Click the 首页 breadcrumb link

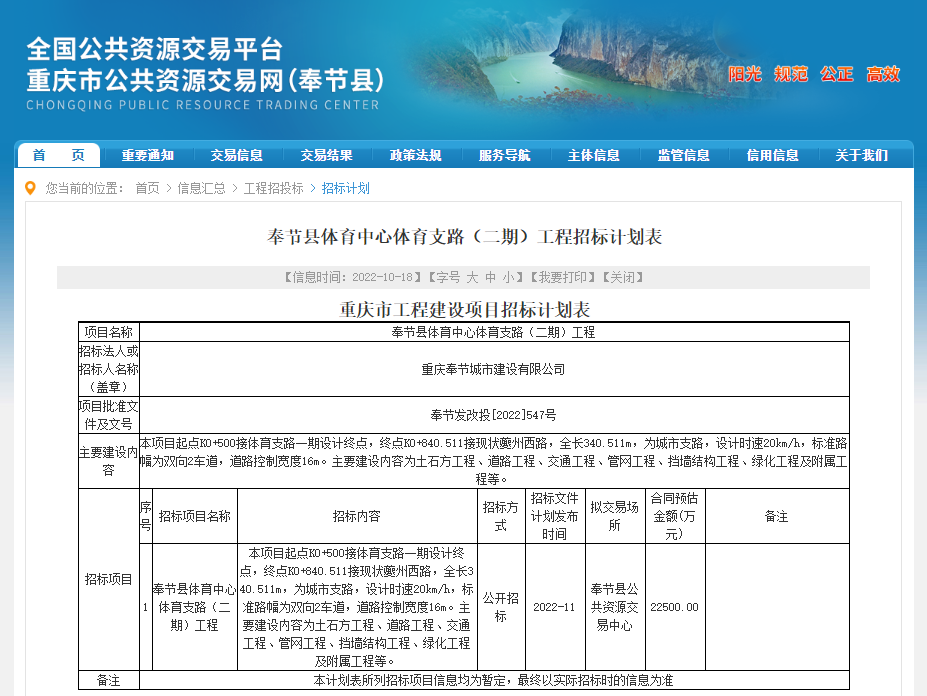click(x=147, y=188)
